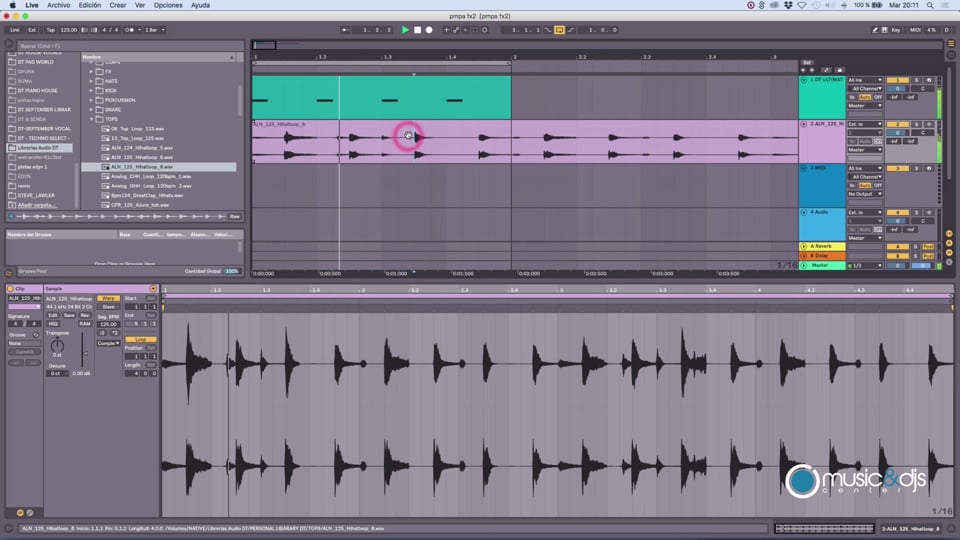Open Master 1/2 output dropdown

coord(864,266)
